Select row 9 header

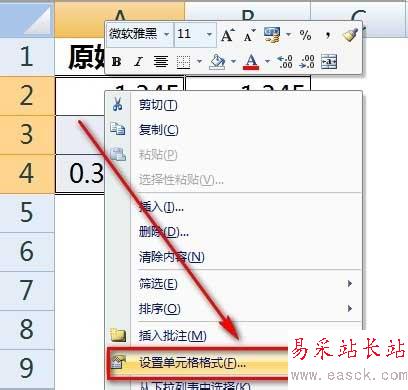click(x=27, y=369)
